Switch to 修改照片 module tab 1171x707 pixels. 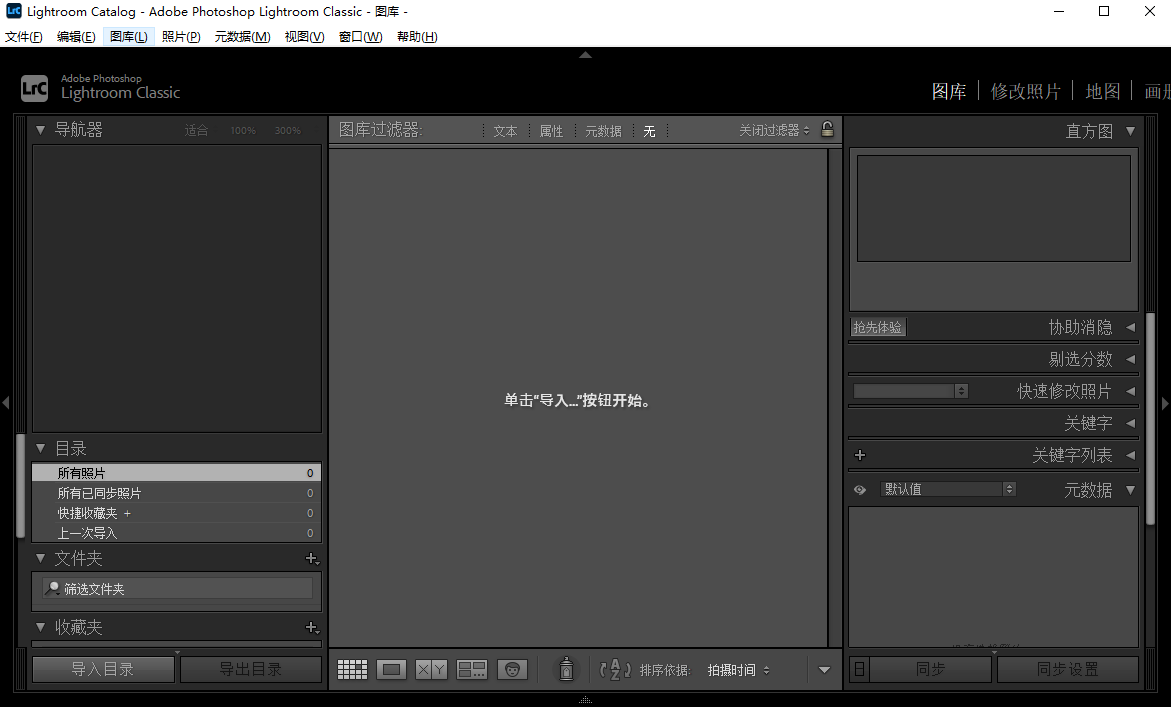coord(1025,92)
